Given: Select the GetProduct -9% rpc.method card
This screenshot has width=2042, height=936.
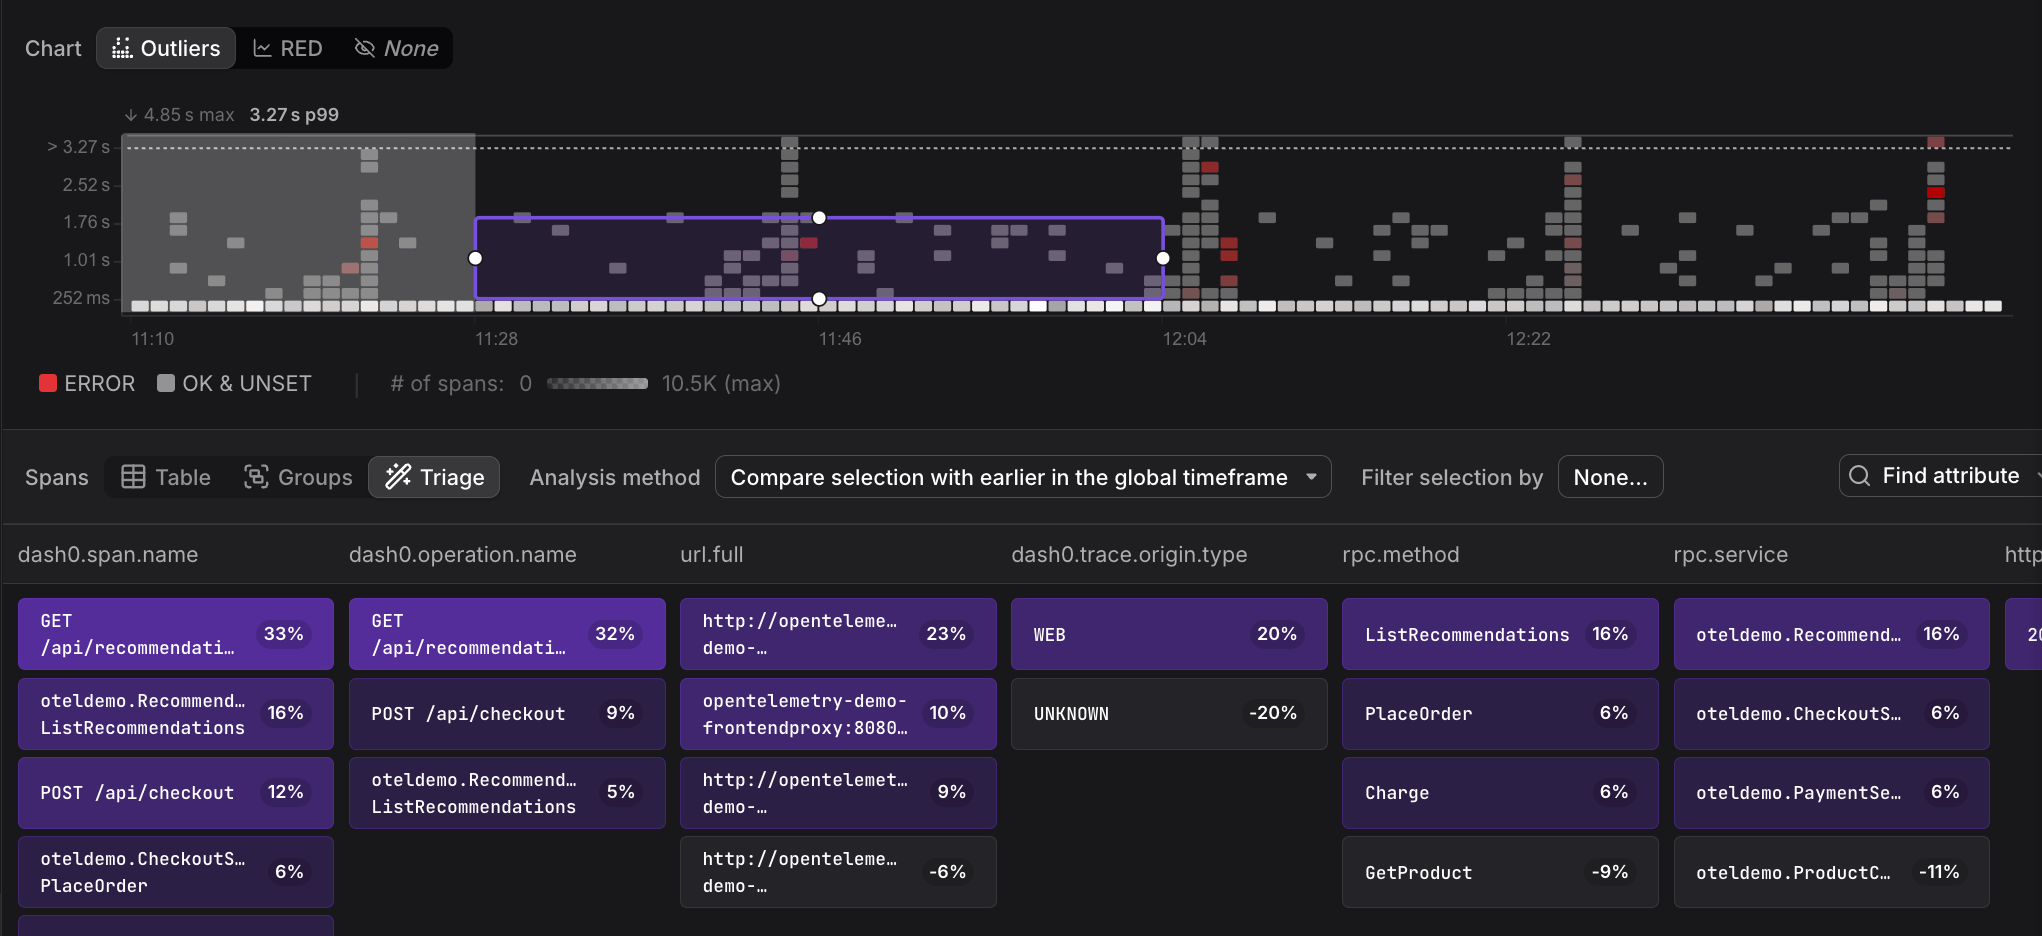Looking at the screenshot, I should [x=1499, y=872].
